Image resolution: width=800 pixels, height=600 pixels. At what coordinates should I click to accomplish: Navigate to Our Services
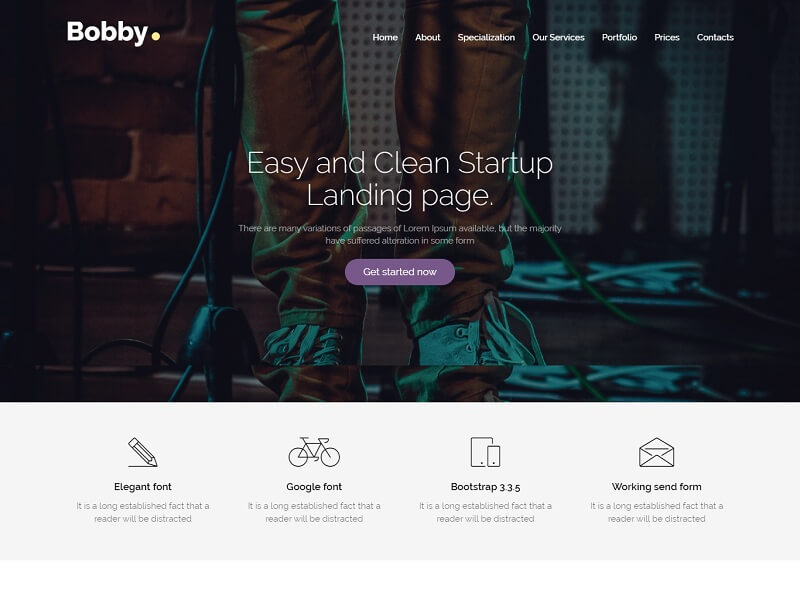(558, 37)
